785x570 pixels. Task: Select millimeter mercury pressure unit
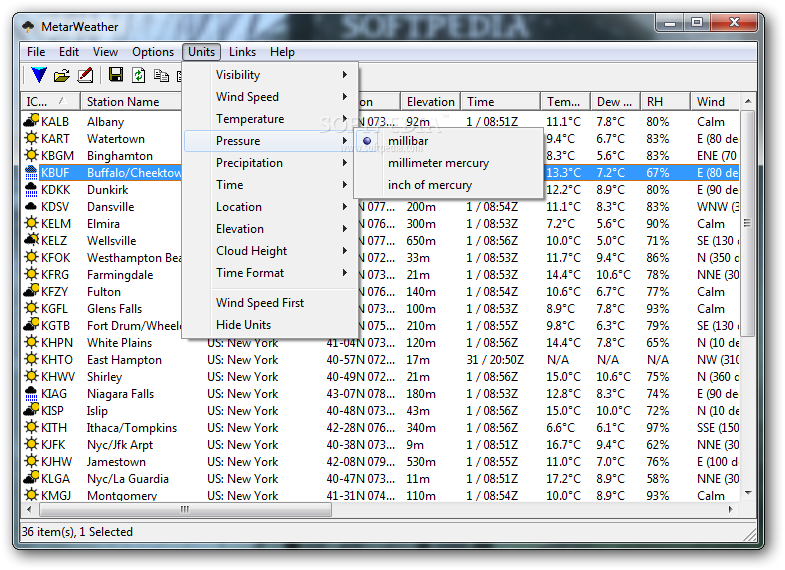(x=448, y=163)
